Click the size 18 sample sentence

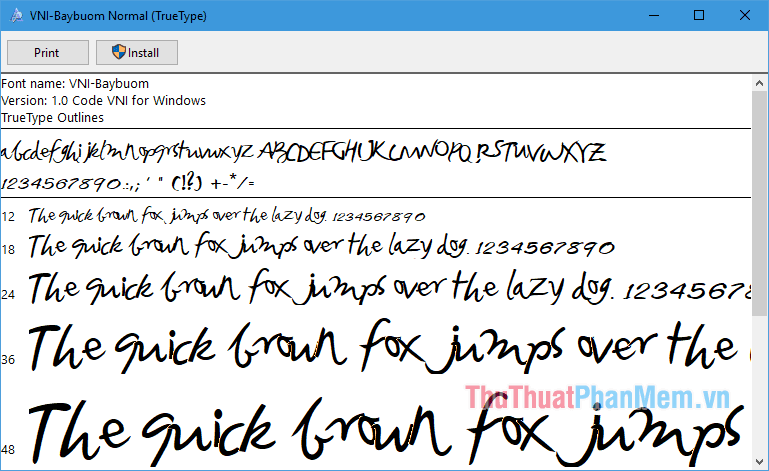[321, 246]
